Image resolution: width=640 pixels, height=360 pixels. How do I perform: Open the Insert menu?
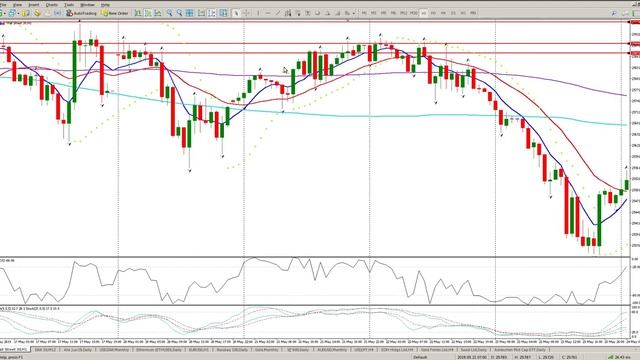tap(34, 5)
